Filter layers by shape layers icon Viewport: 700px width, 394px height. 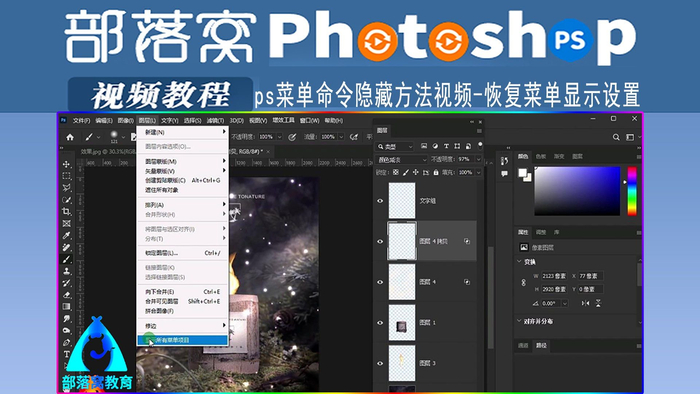click(x=457, y=146)
